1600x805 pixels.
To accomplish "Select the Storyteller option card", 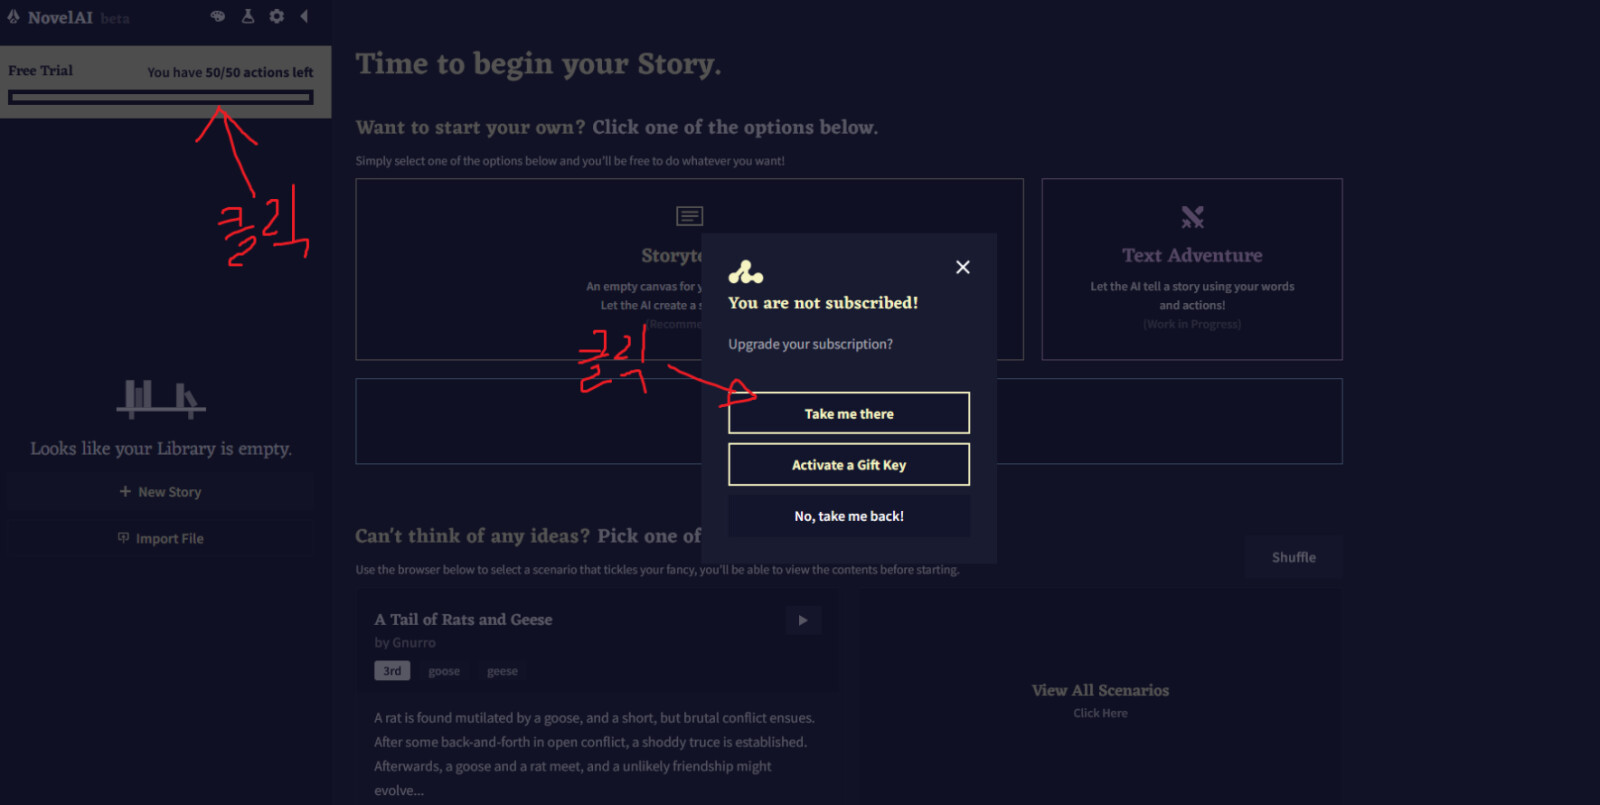I will (x=528, y=269).
